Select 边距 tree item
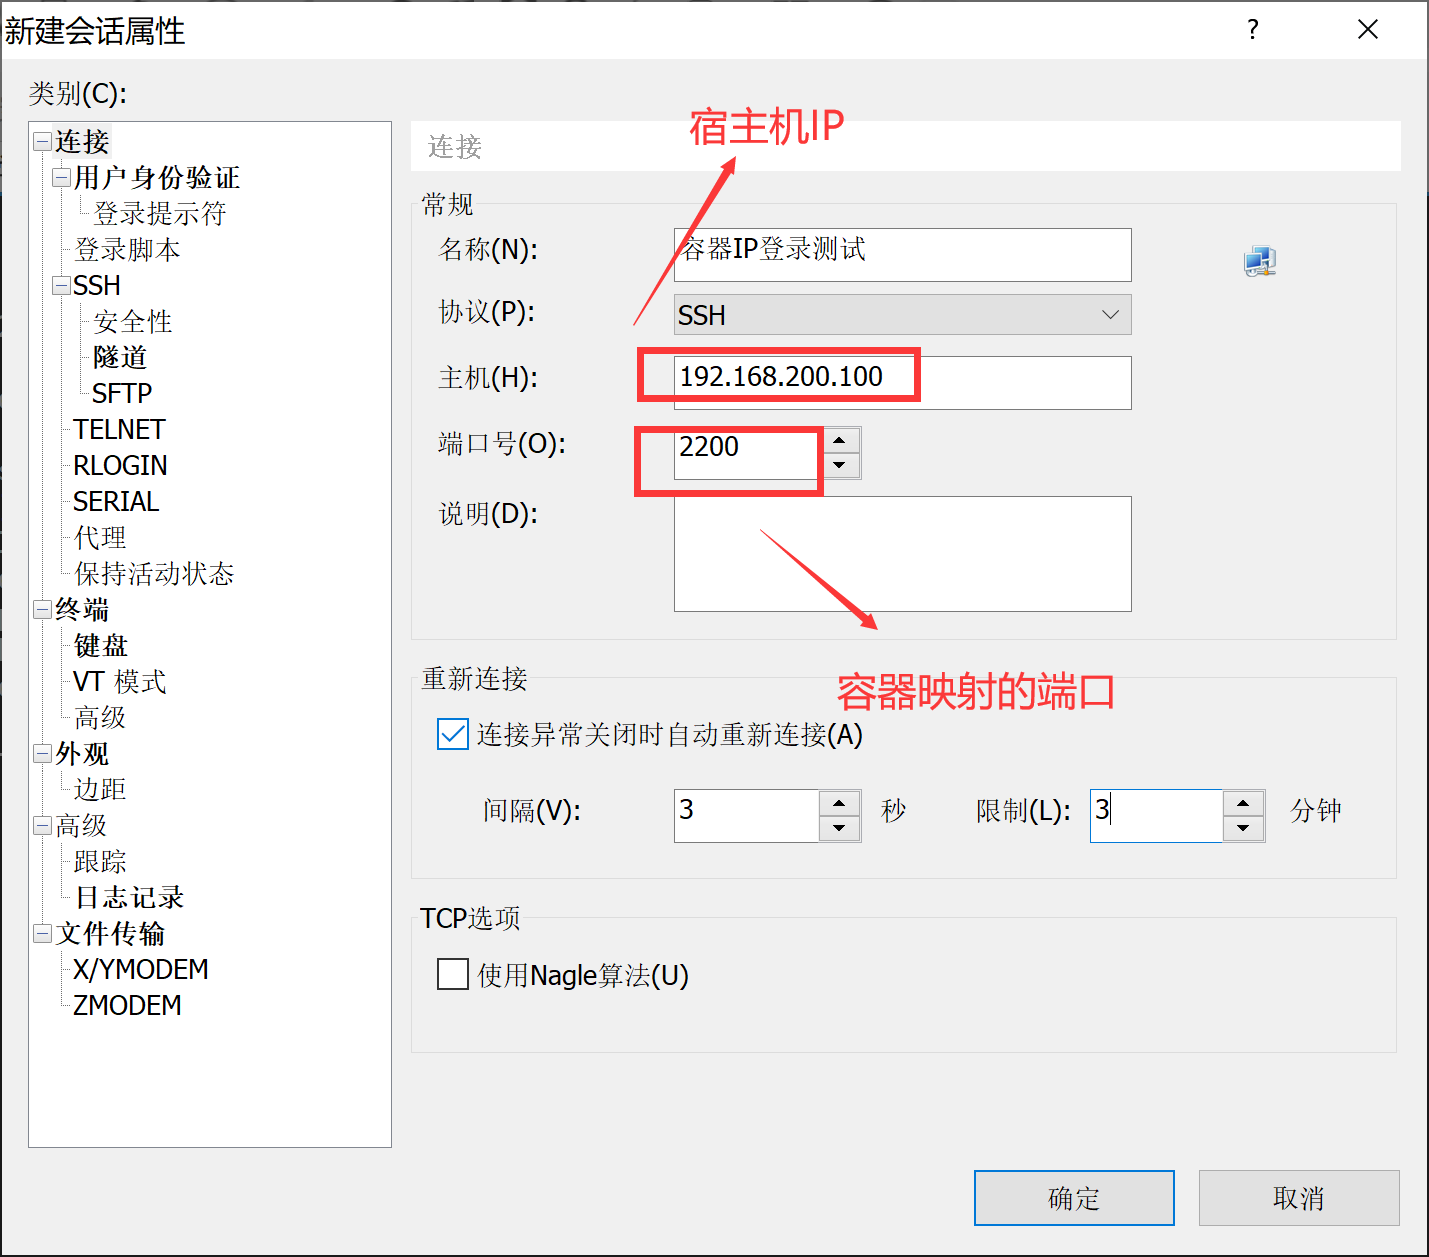This screenshot has width=1429, height=1257. tap(100, 790)
